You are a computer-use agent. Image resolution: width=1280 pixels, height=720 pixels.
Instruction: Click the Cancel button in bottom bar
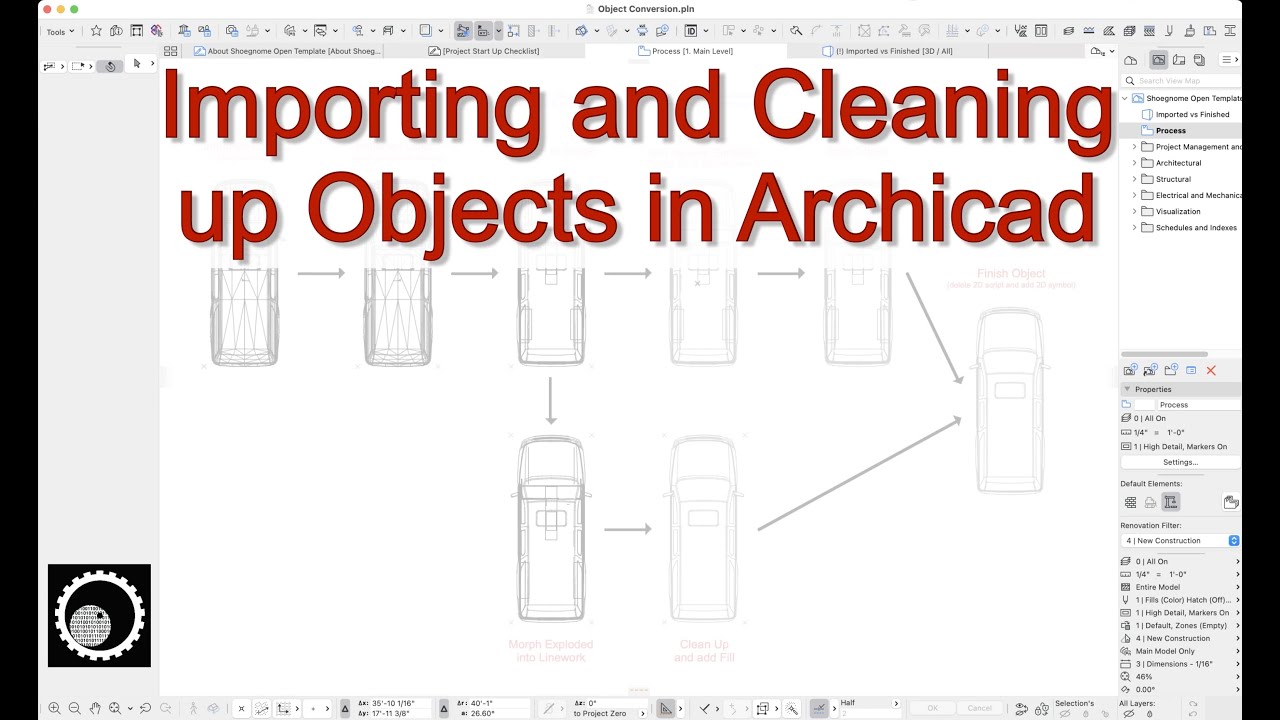pyautogui.click(x=979, y=708)
